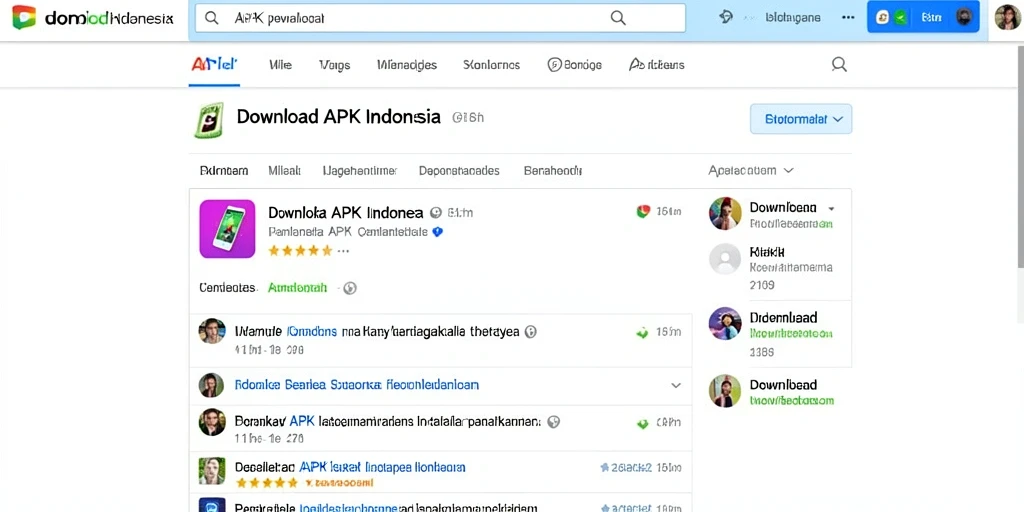Click the search icon in the tab bar
The height and width of the screenshot is (512, 1024).
point(839,64)
